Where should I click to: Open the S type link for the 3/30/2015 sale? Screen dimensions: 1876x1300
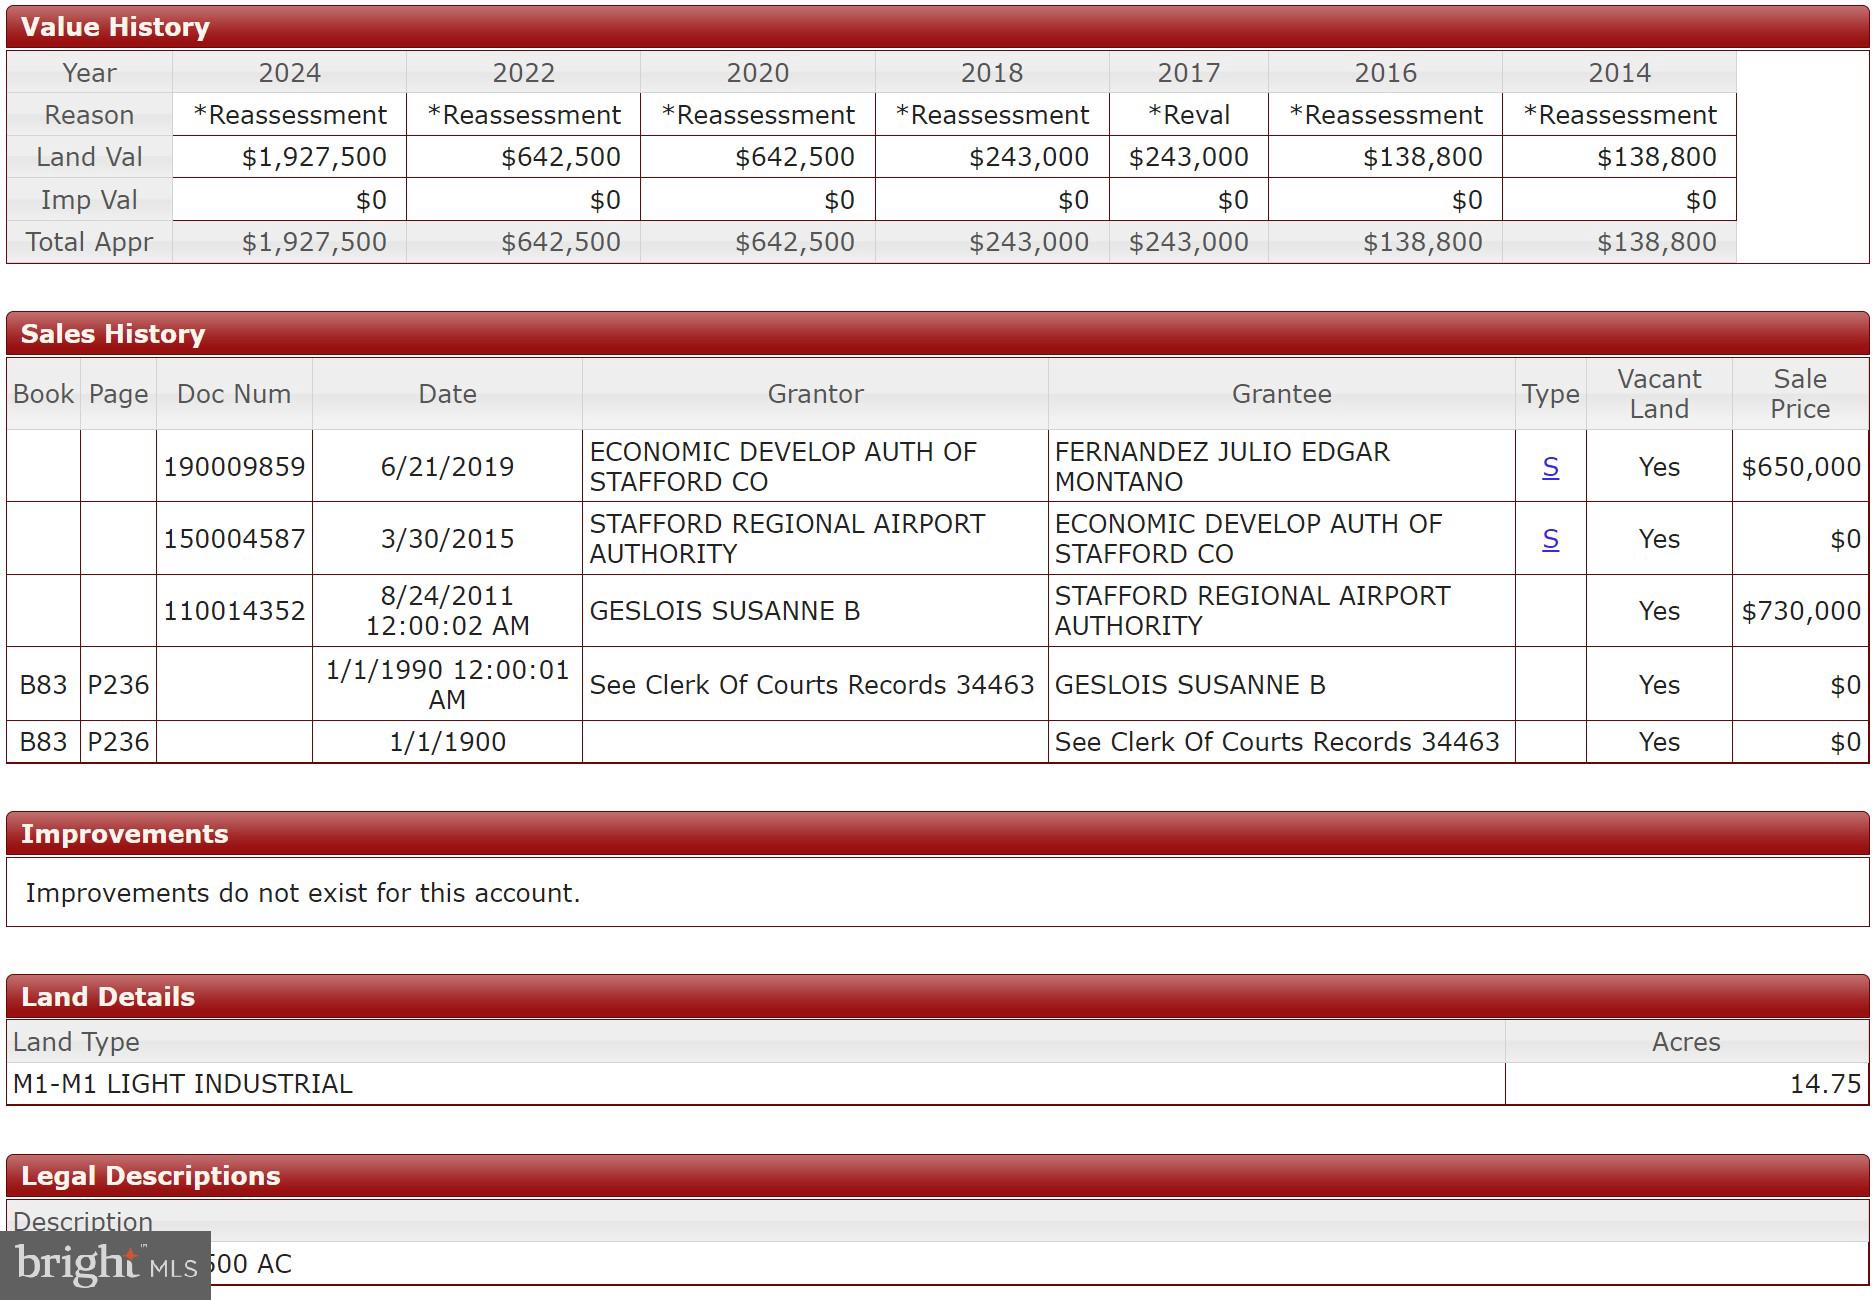pos(1550,539)
